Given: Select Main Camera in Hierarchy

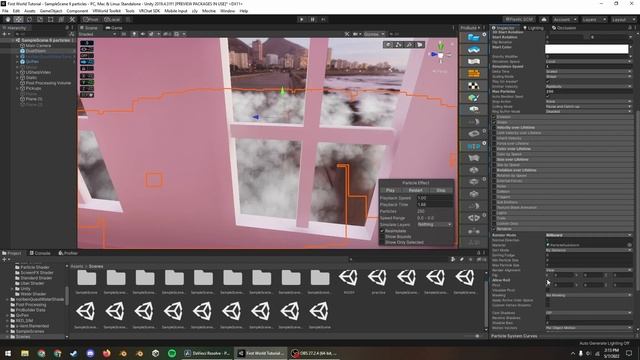Looking at the screenshot, I should (x=38, y=46).
